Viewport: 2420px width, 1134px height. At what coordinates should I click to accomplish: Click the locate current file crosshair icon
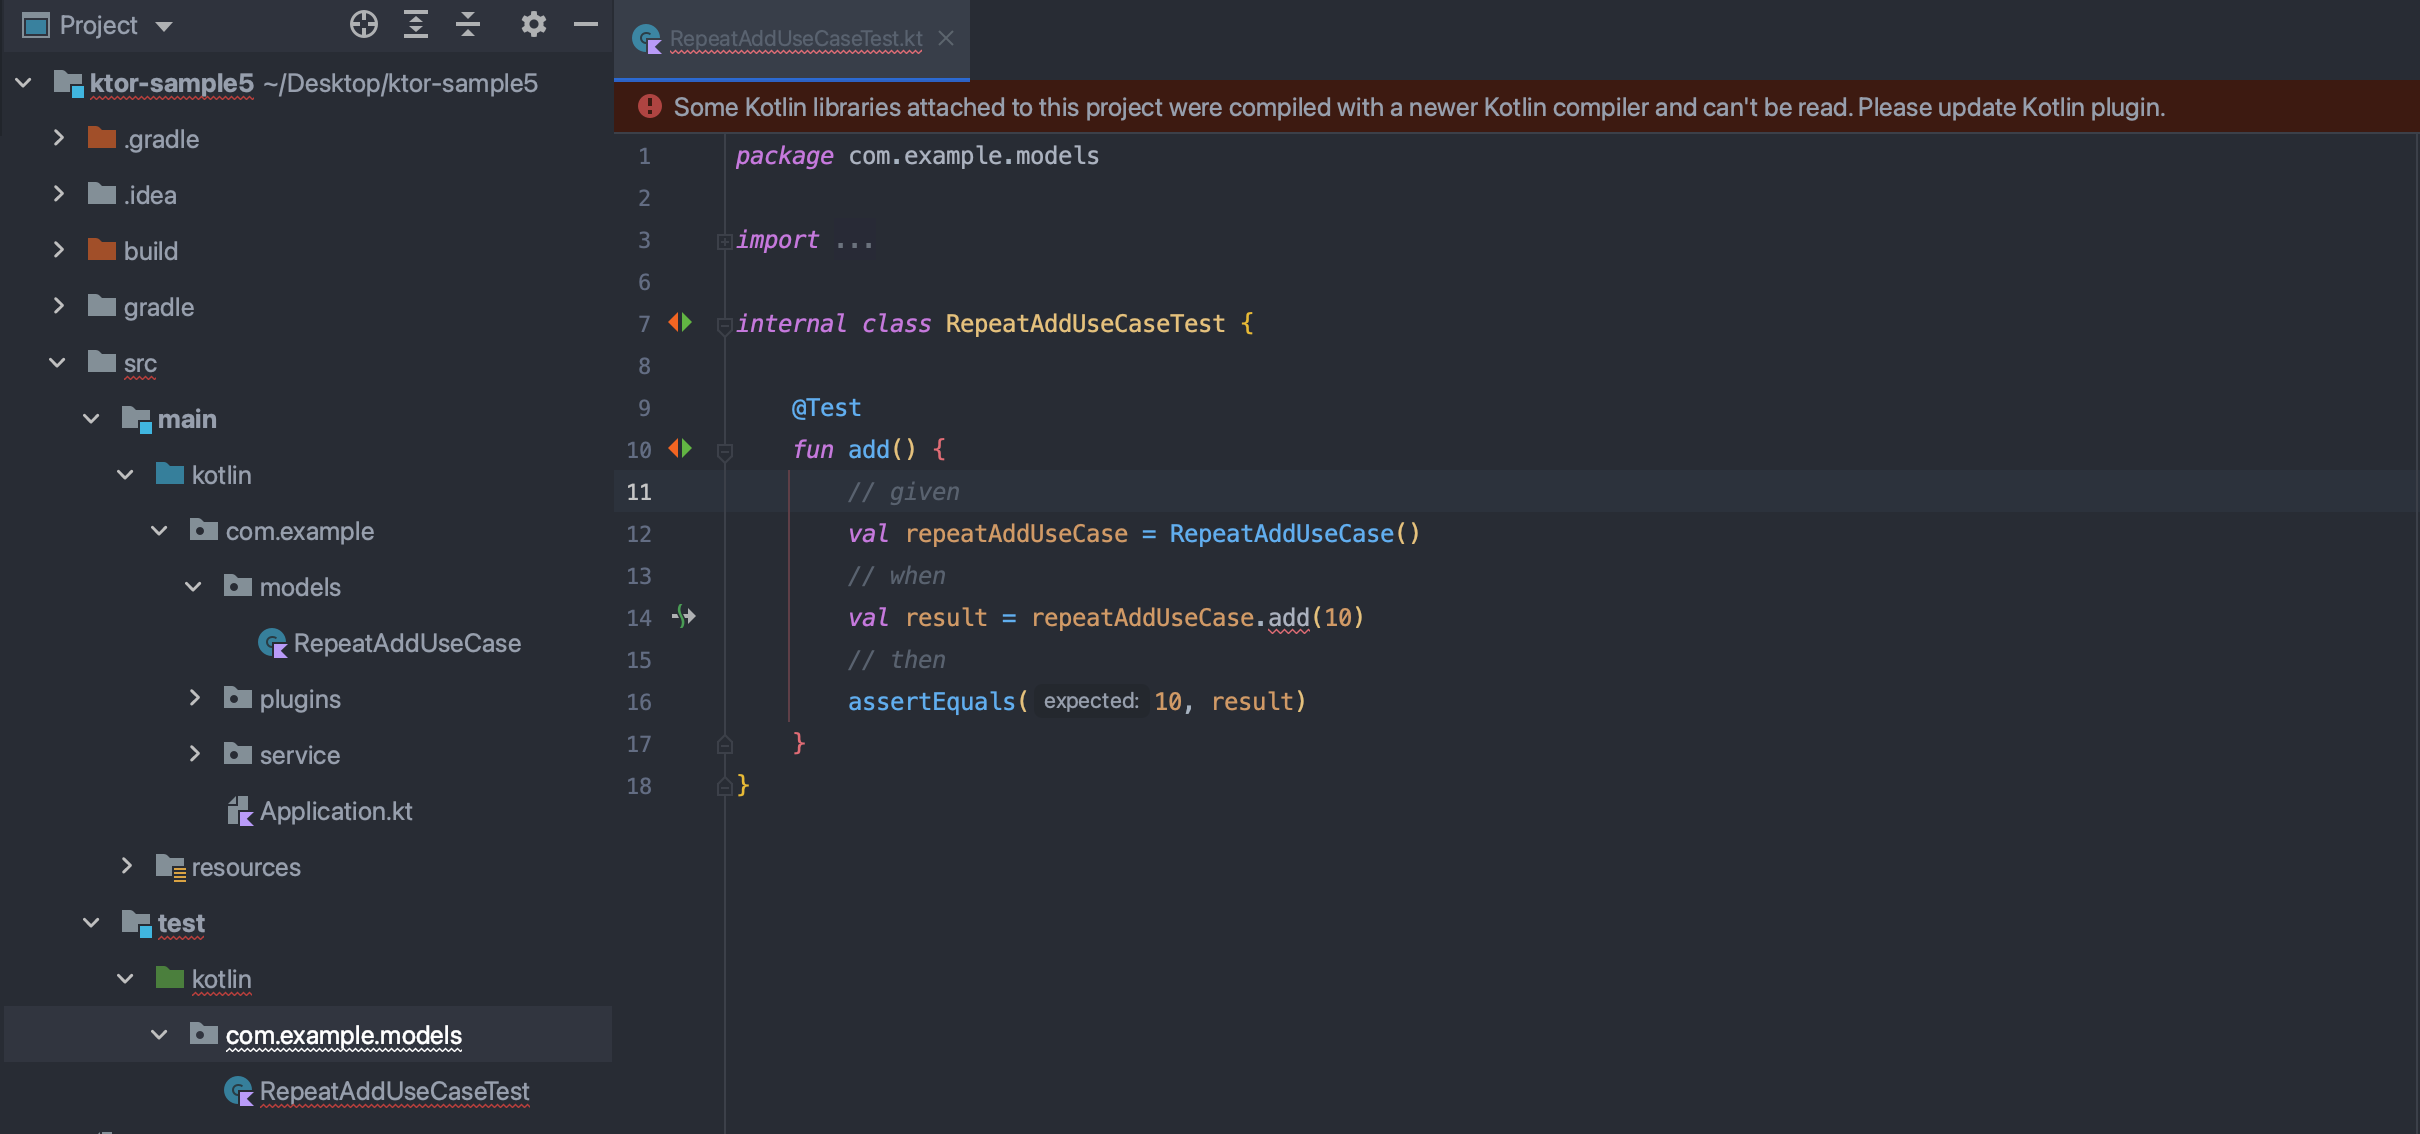point(364,25)
